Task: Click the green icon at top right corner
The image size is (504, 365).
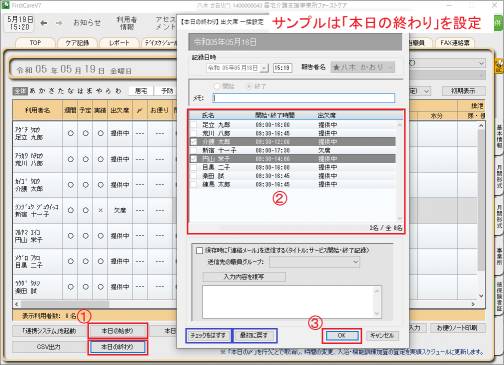Action: coord(499,23)
